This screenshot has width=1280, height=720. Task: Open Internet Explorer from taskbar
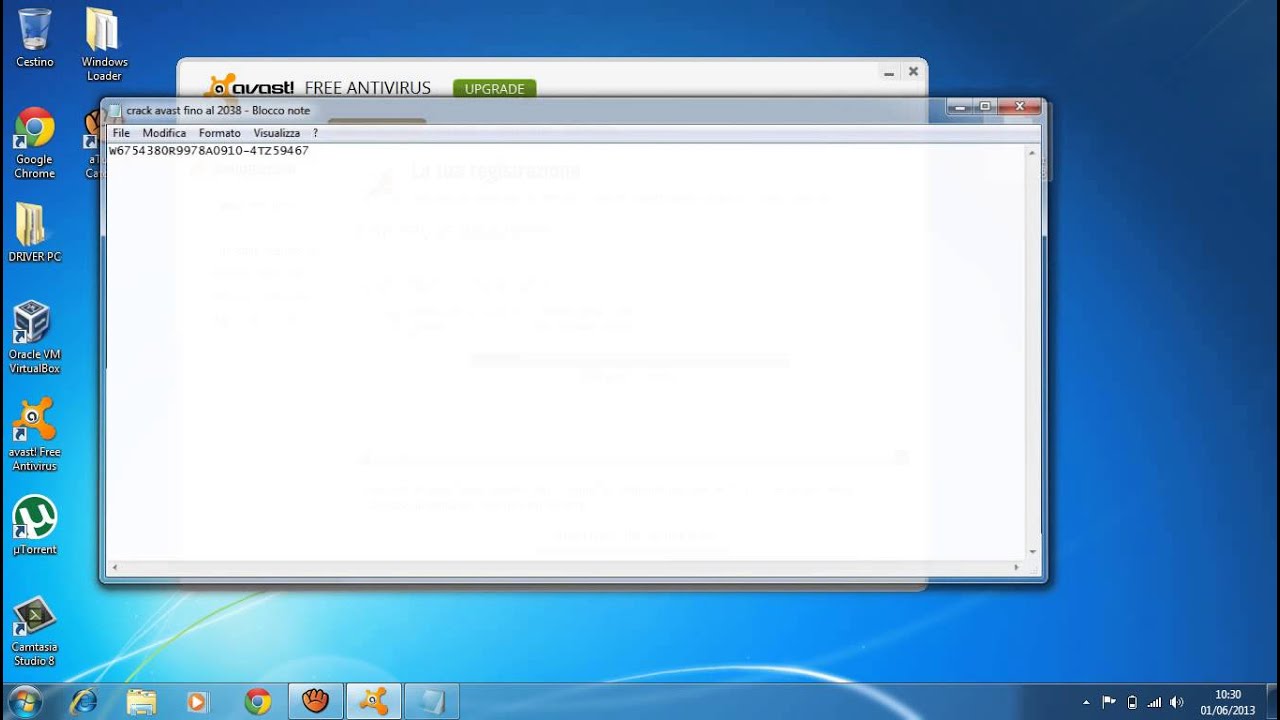(84, 702)
